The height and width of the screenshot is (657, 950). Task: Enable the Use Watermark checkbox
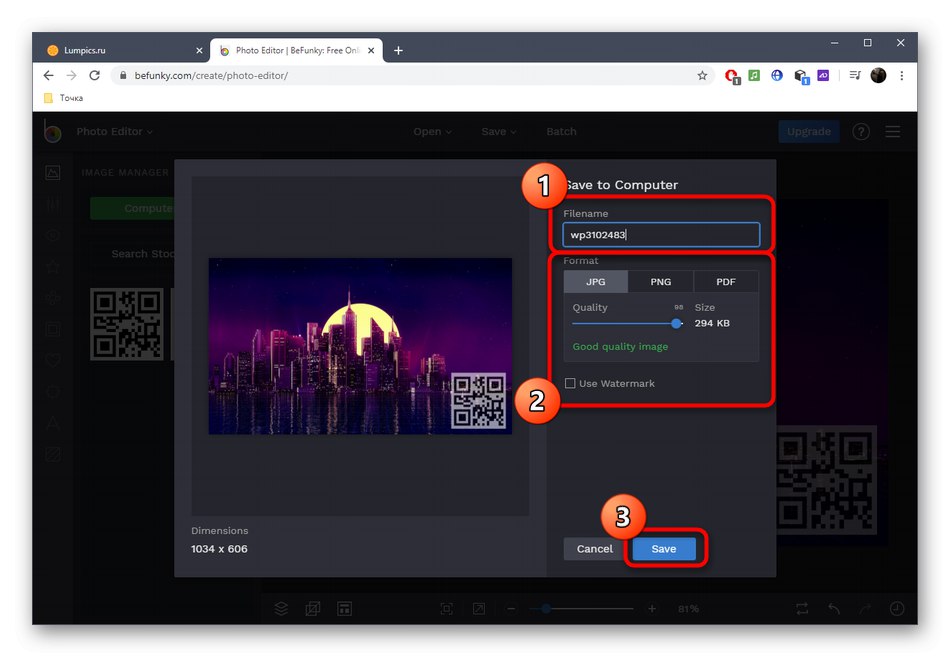570,383
